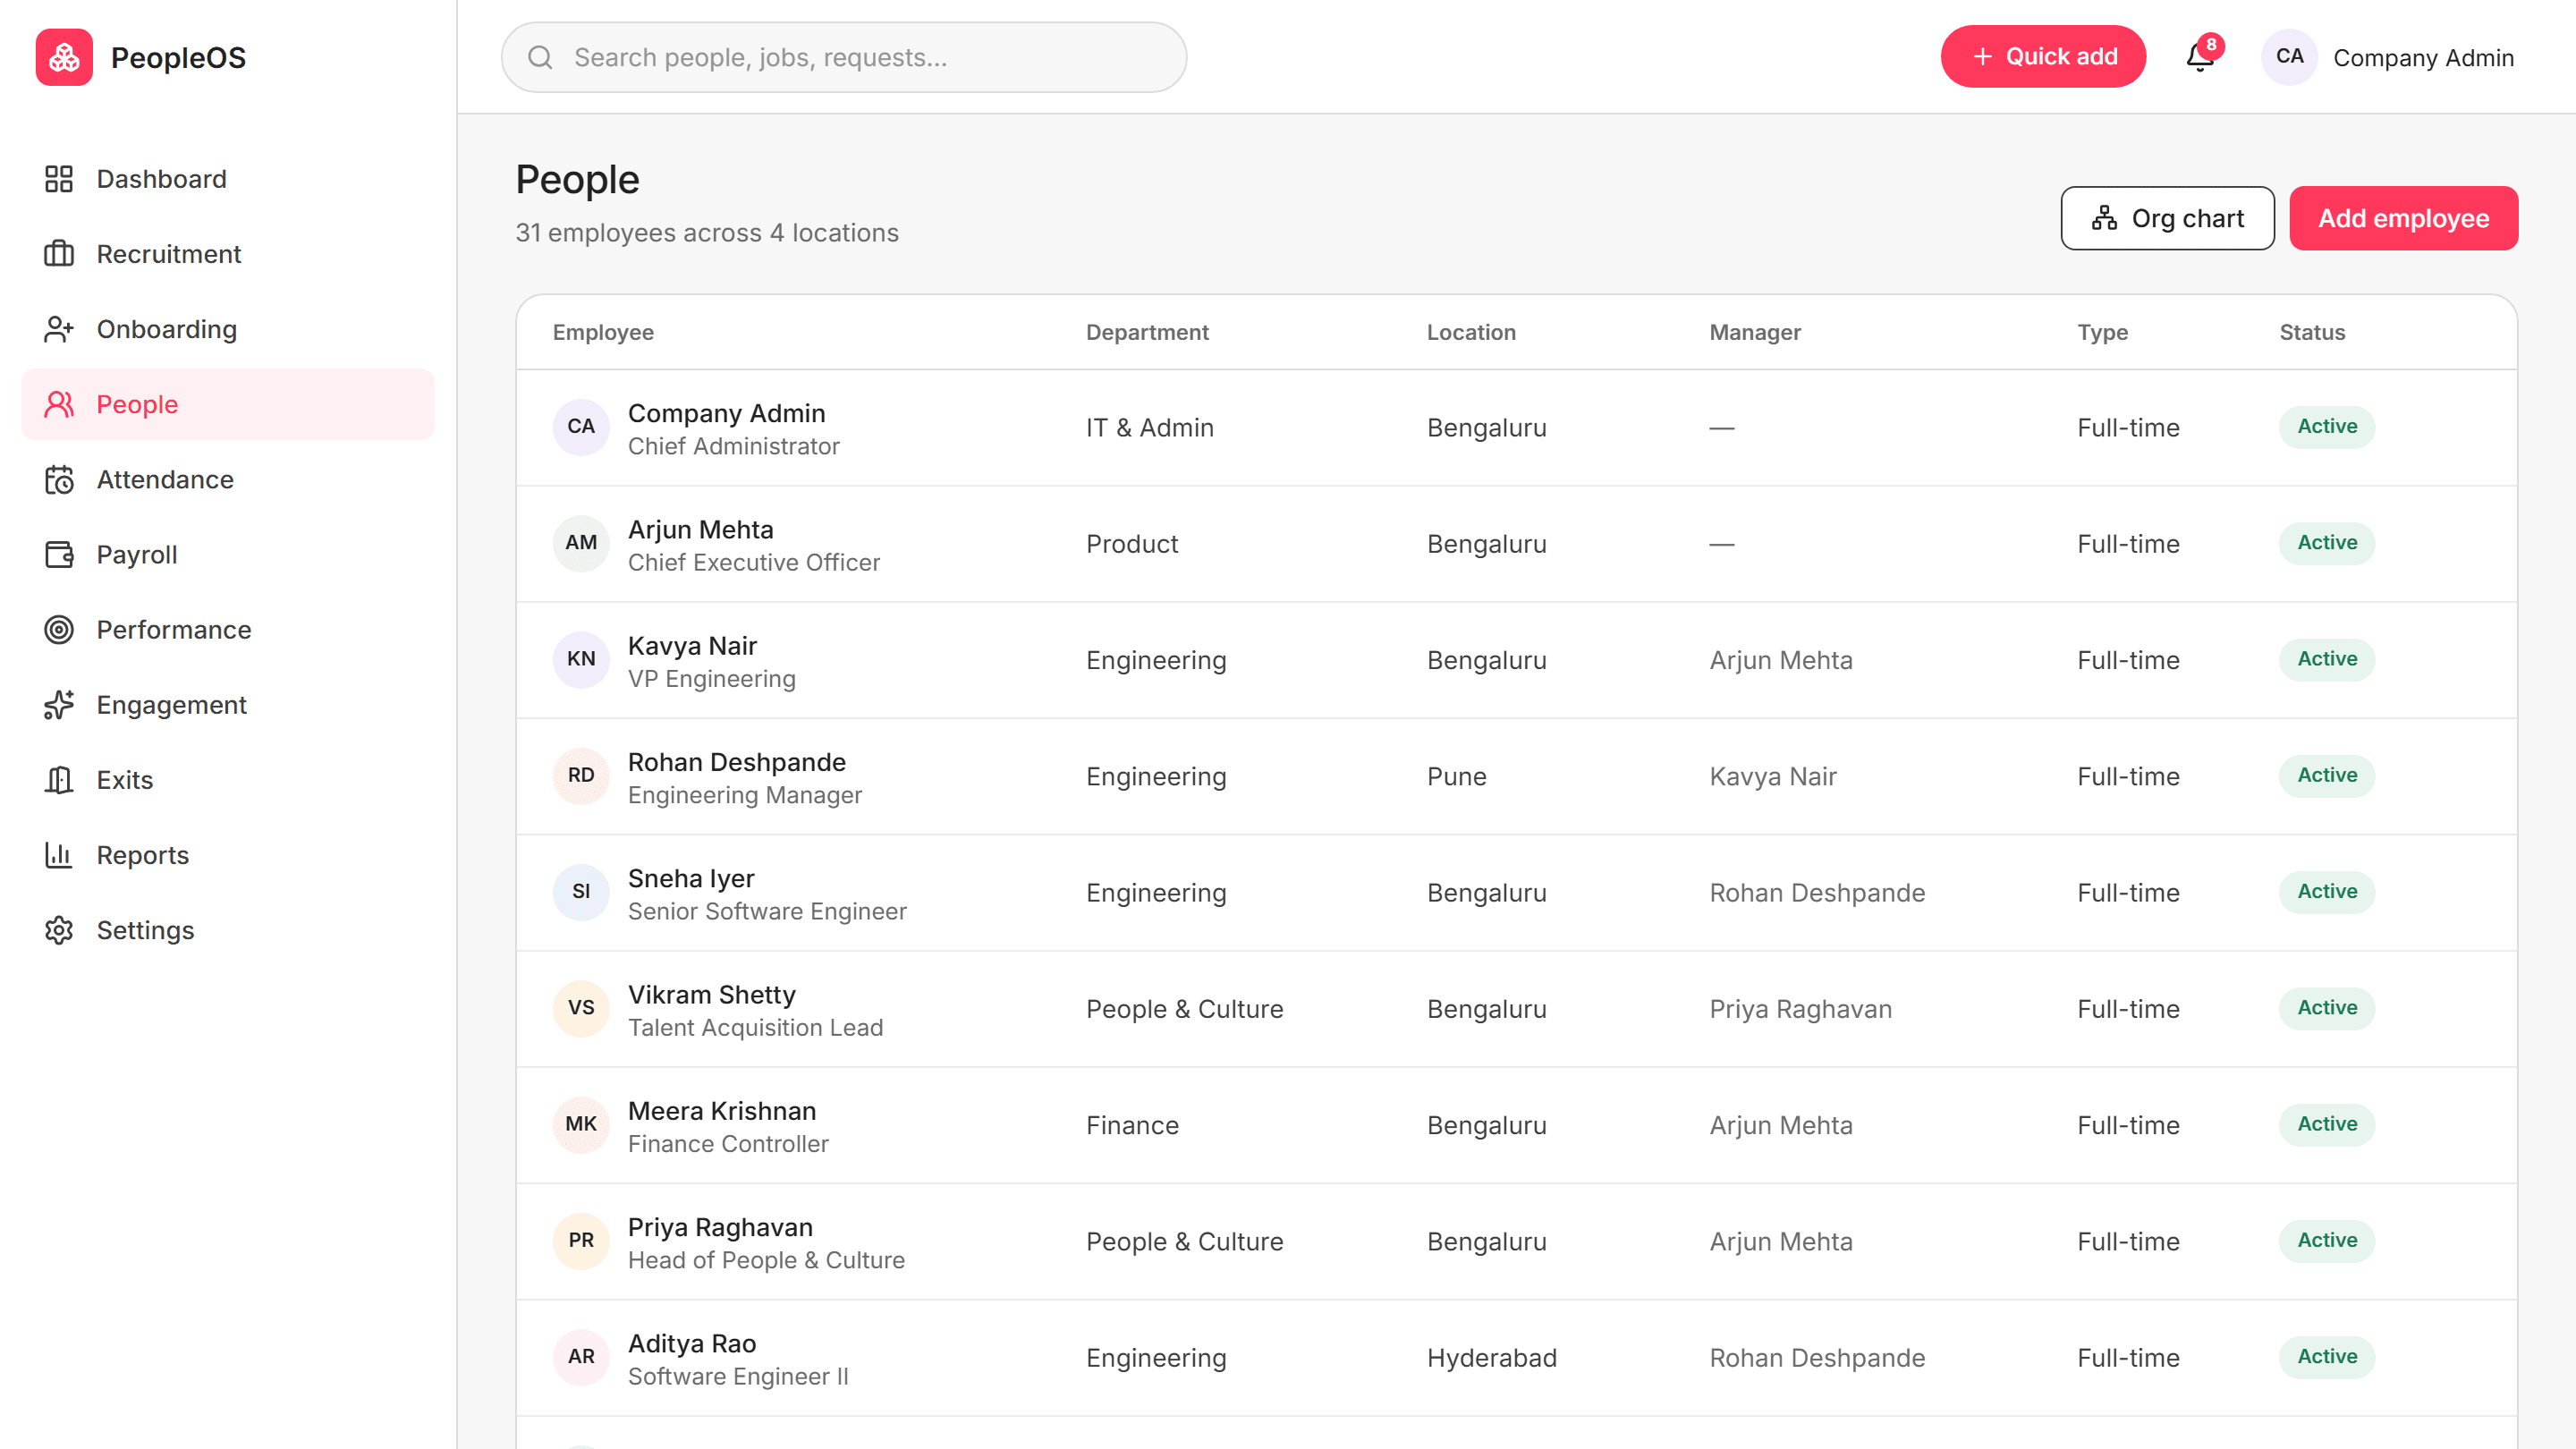Click Finance department cell
Image resolution: width=2576 pixels, height=1449 pixels.
[1132, 1125]
